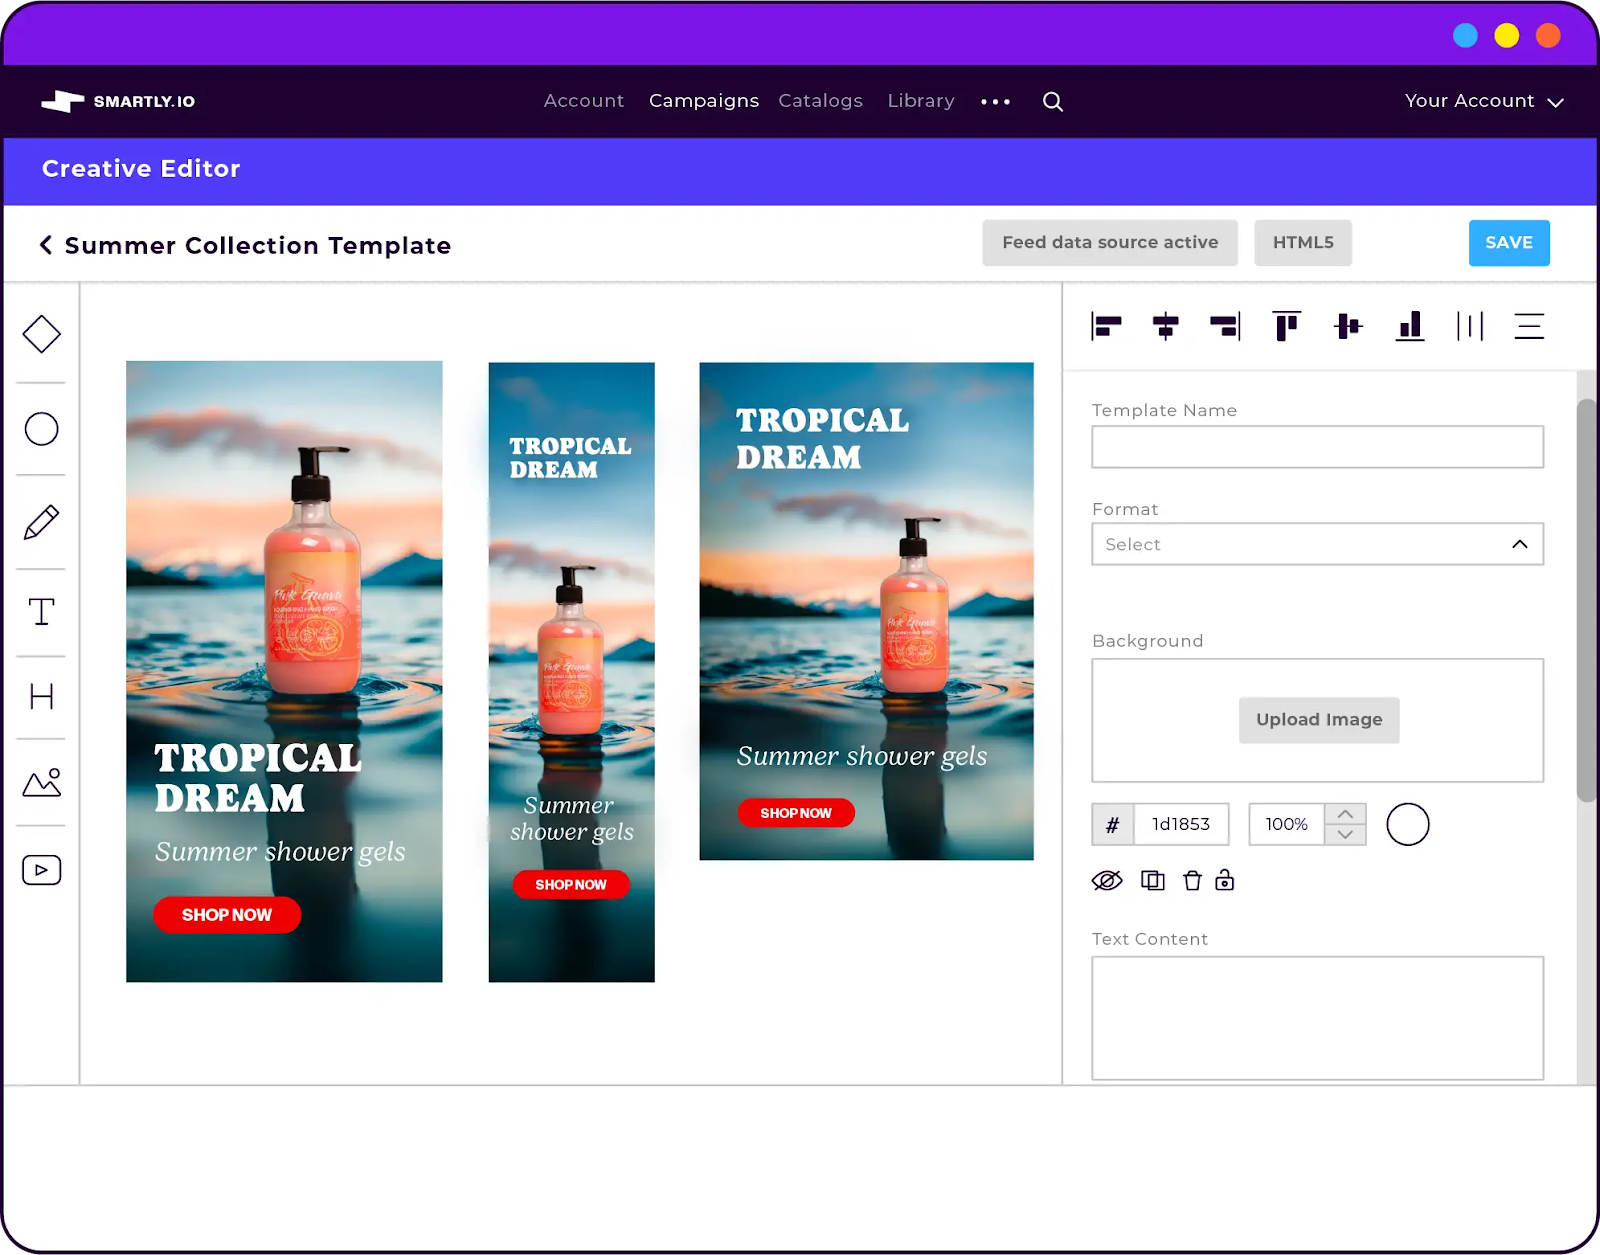The height and width of the screenshot is (1255, 1600).
Task: Pick the pencil draw tool
Action: (x=42, y=522)
